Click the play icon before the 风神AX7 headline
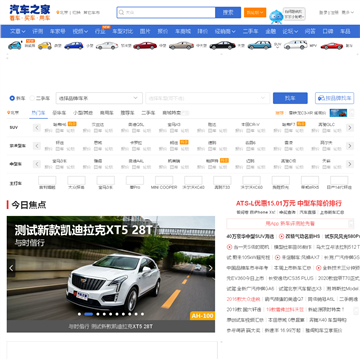 (x=277, y=257)
